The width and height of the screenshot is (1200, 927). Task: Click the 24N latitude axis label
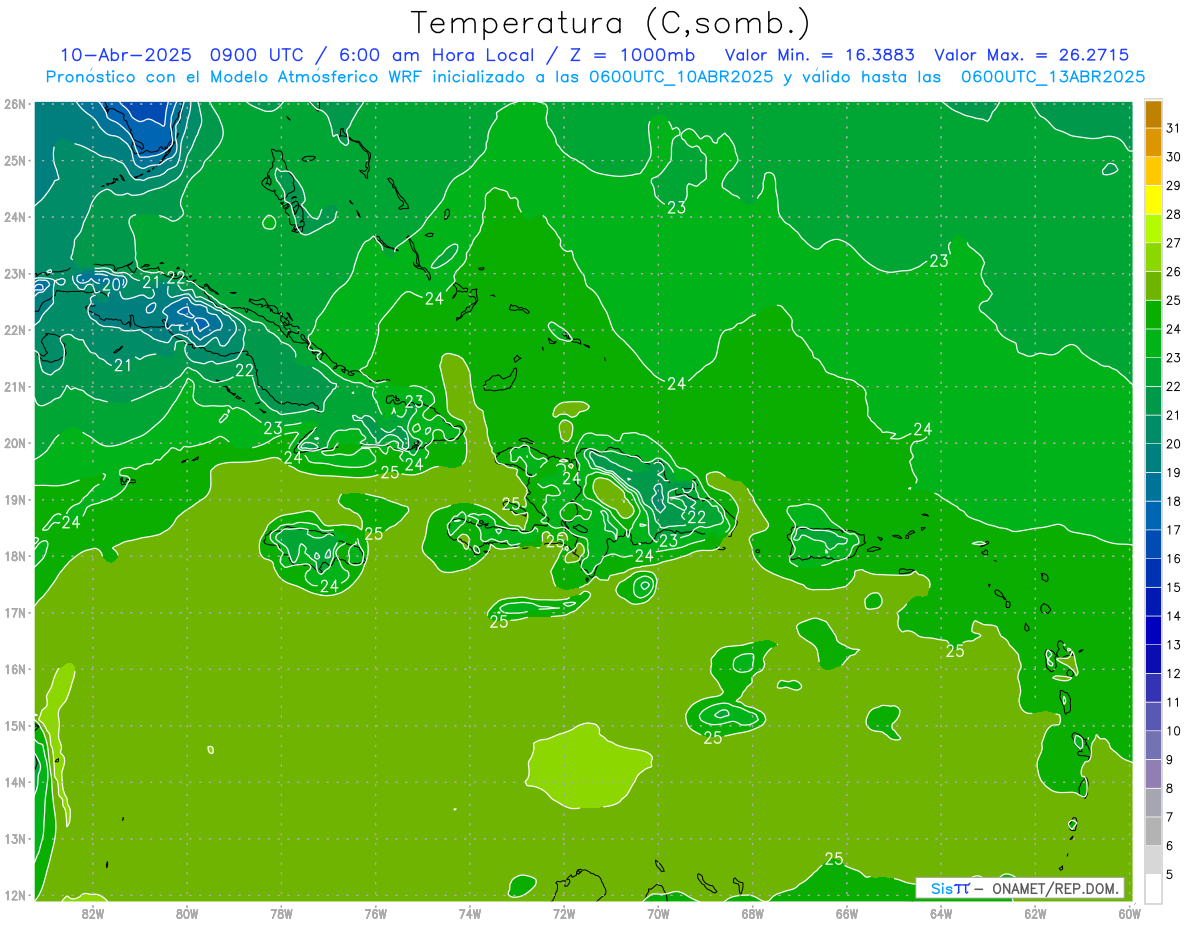[x=15, y=217]
